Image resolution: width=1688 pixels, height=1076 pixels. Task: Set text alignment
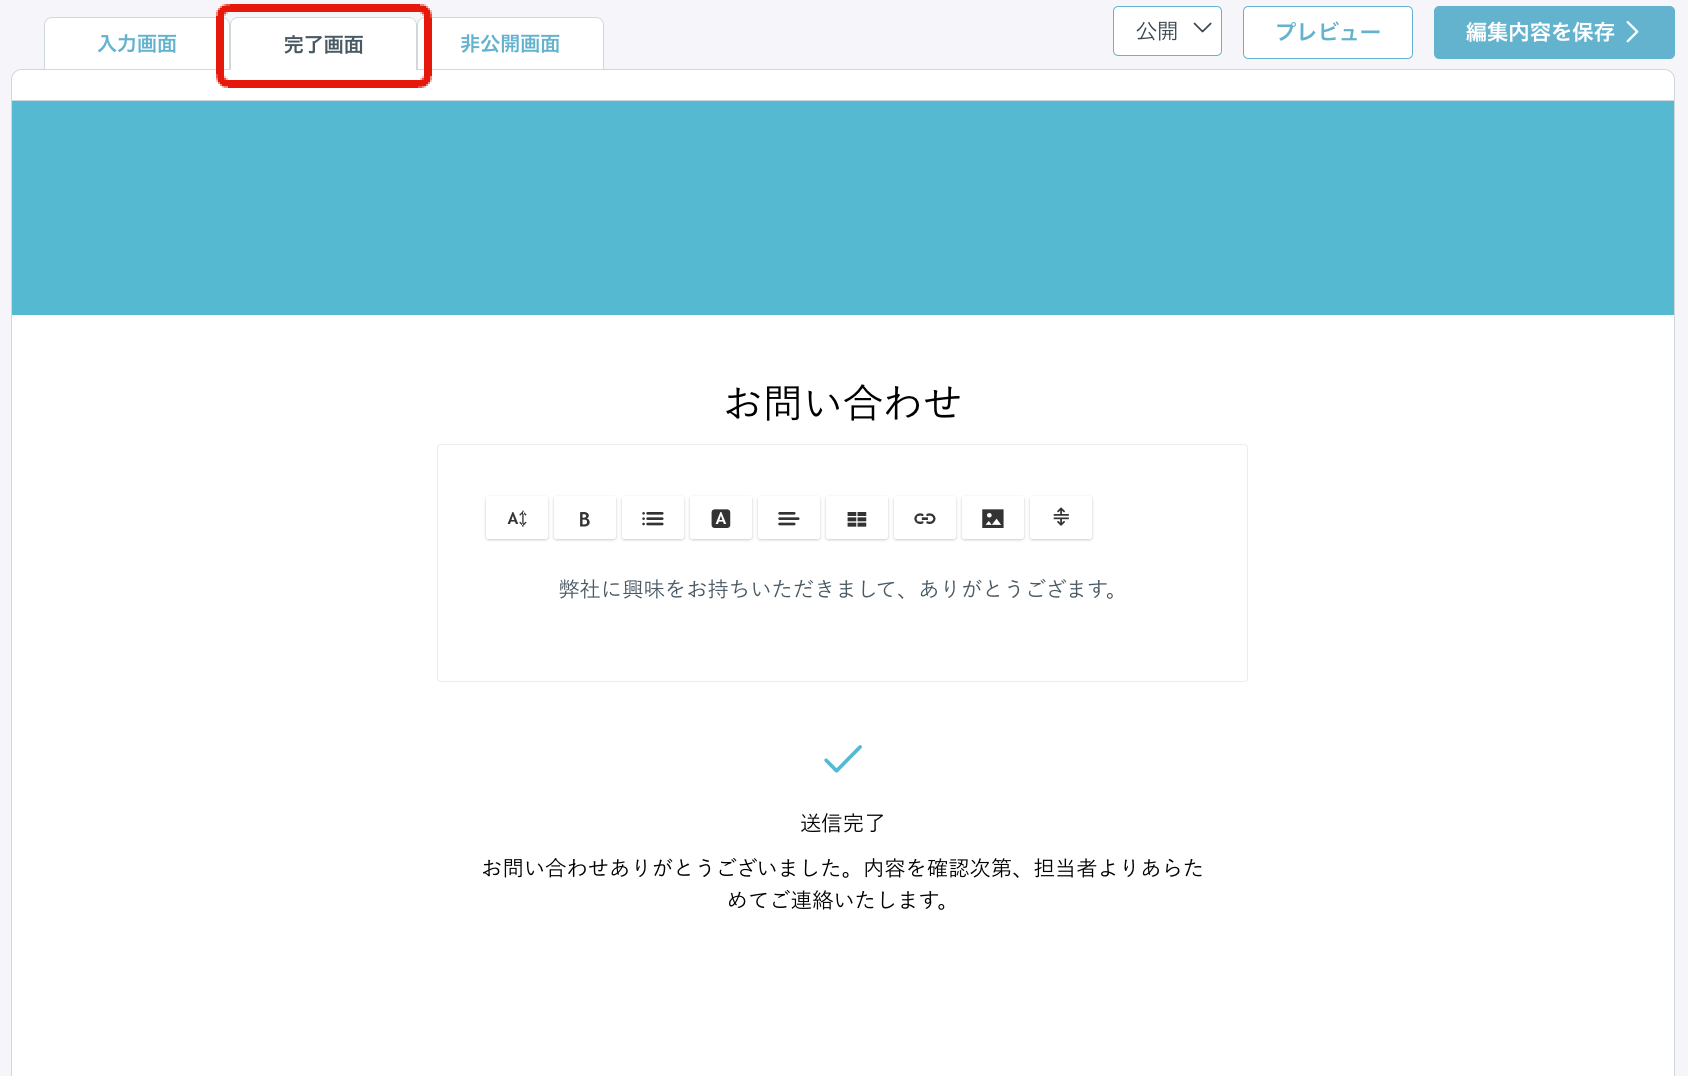click(x=789, y=518)
